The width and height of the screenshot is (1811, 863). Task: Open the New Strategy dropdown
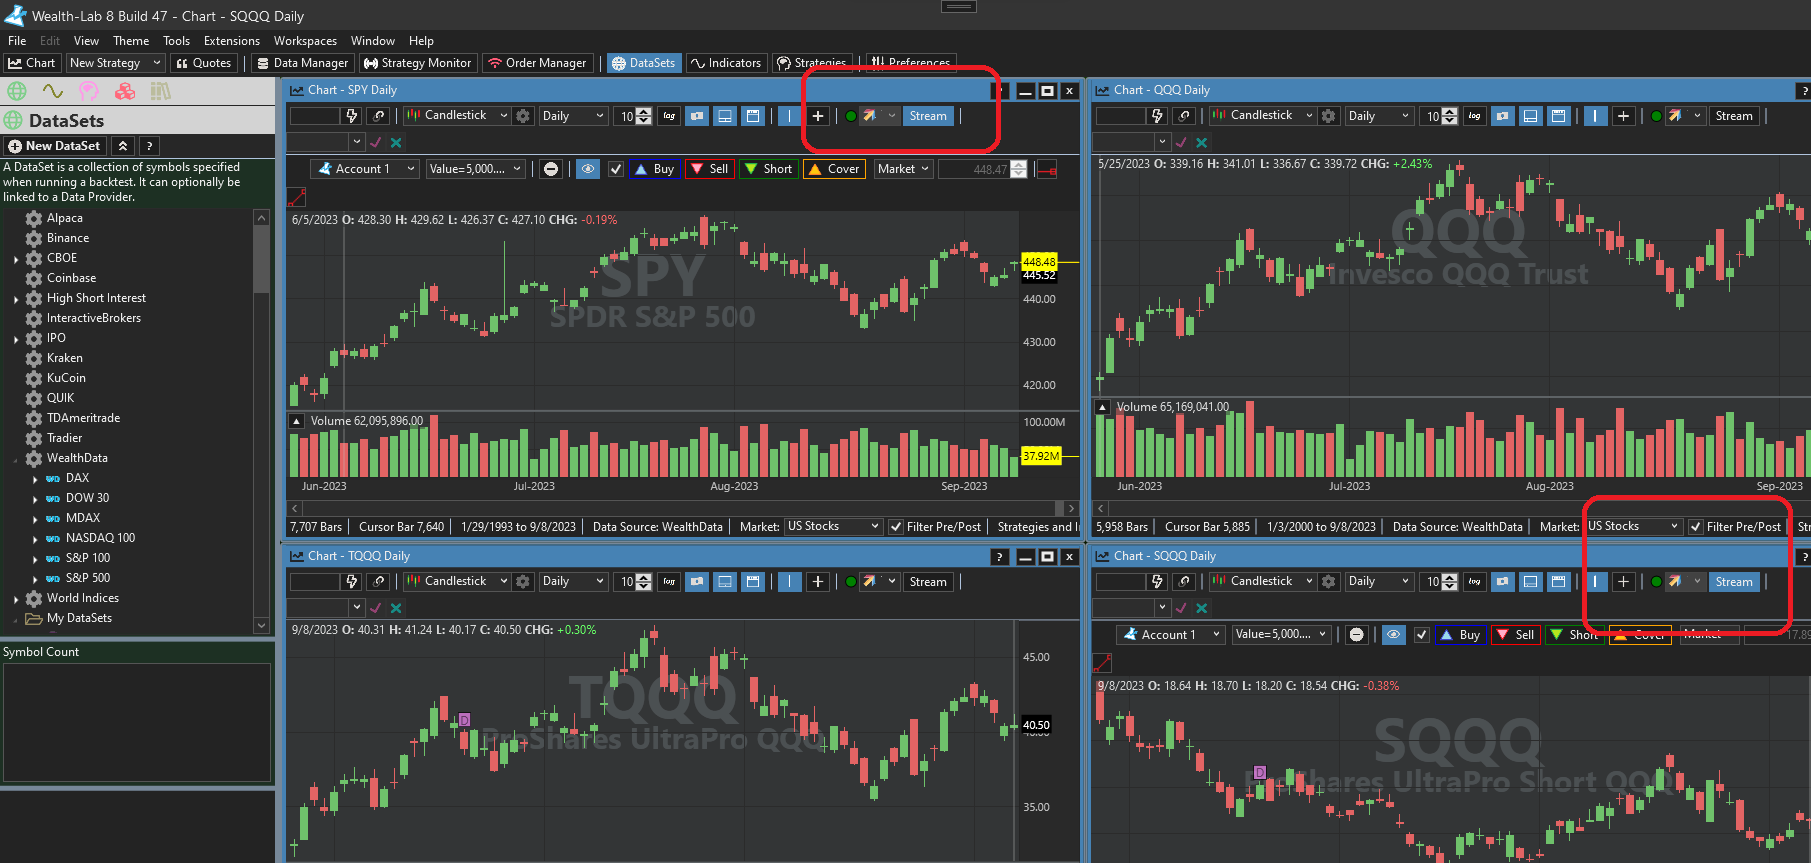[x=115, y=63]
